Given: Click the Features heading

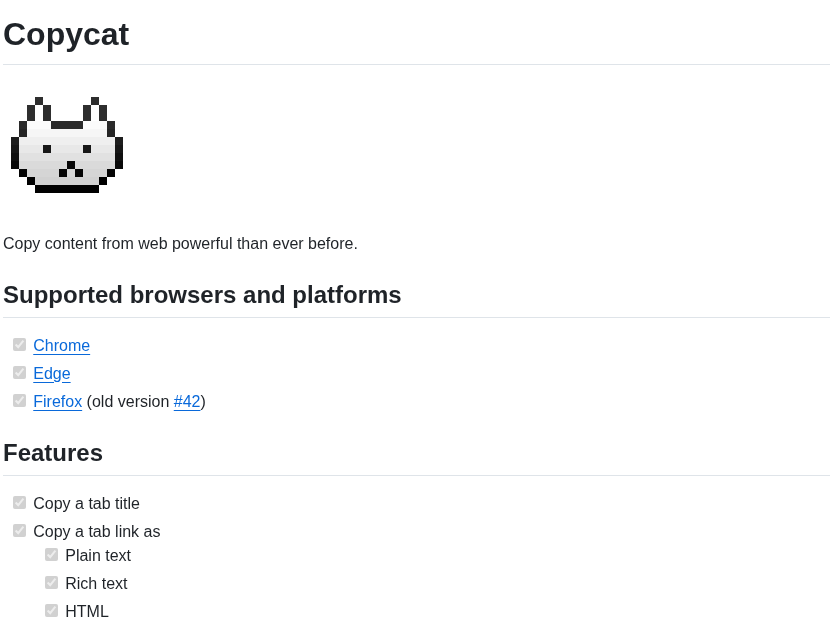Looking at the screenshot, I should 53,453.
